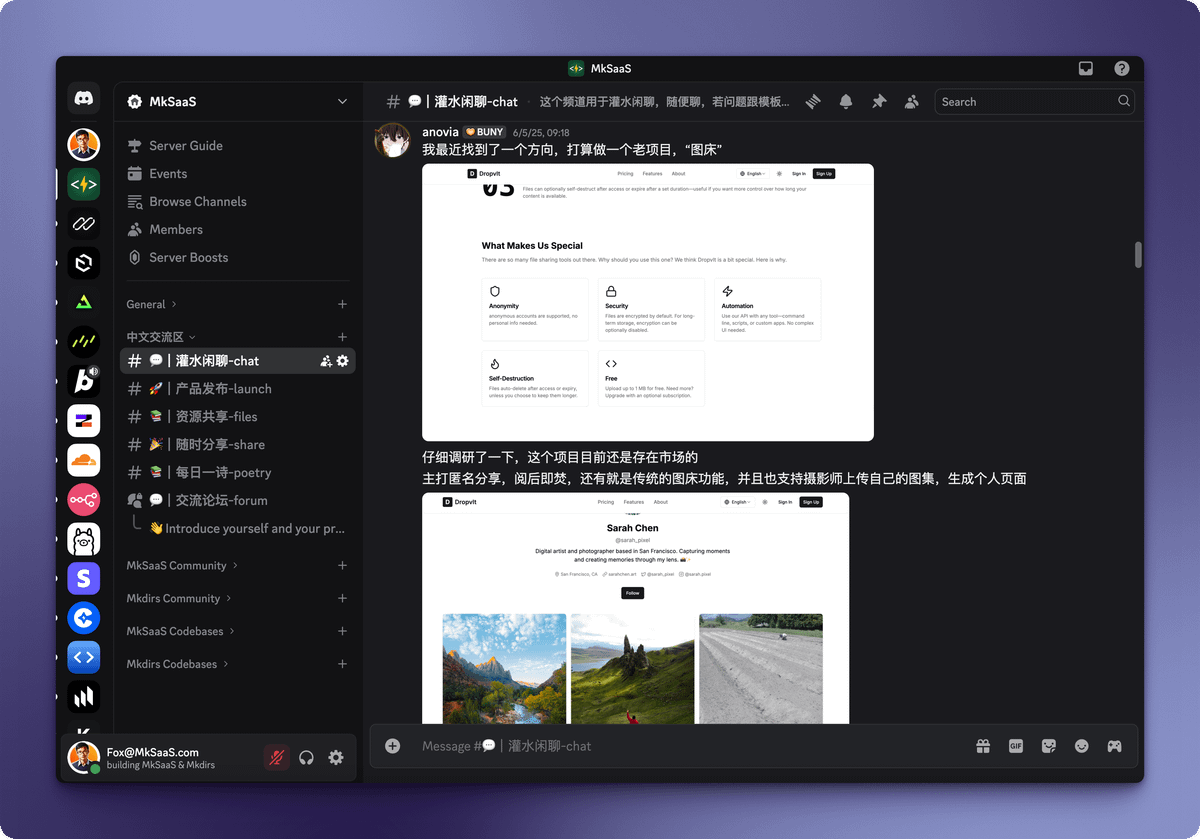Open the white bars server icon
Image resolution: width=1200 pixels, height=839 pixels.
point(84,697)
